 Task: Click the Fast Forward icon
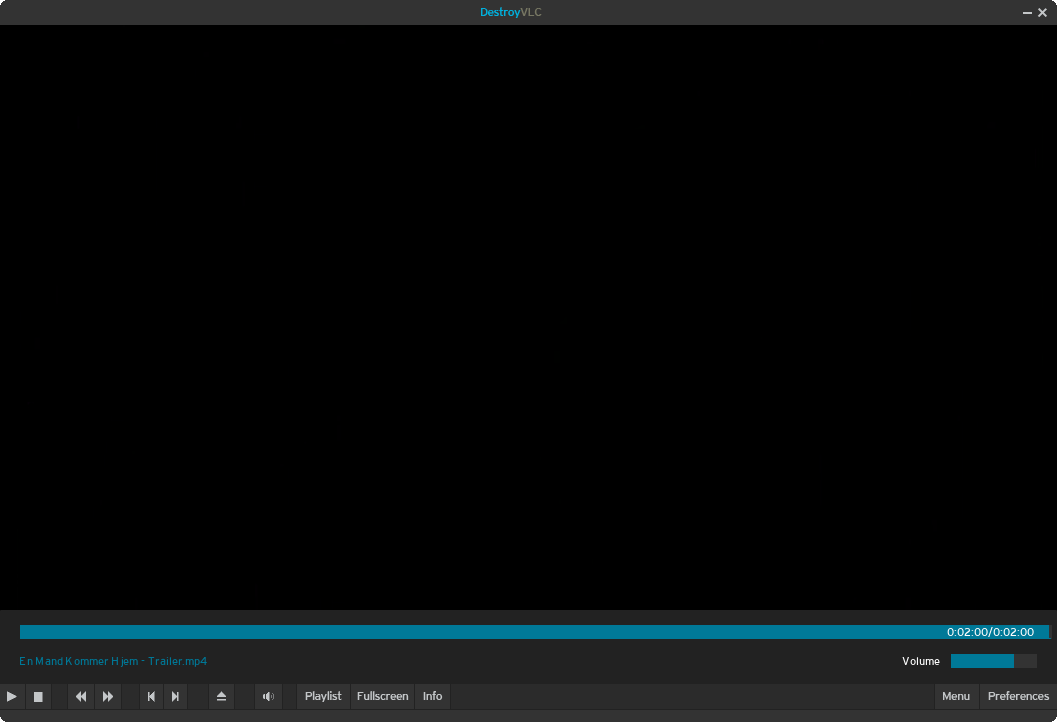(x=108, y=696)
